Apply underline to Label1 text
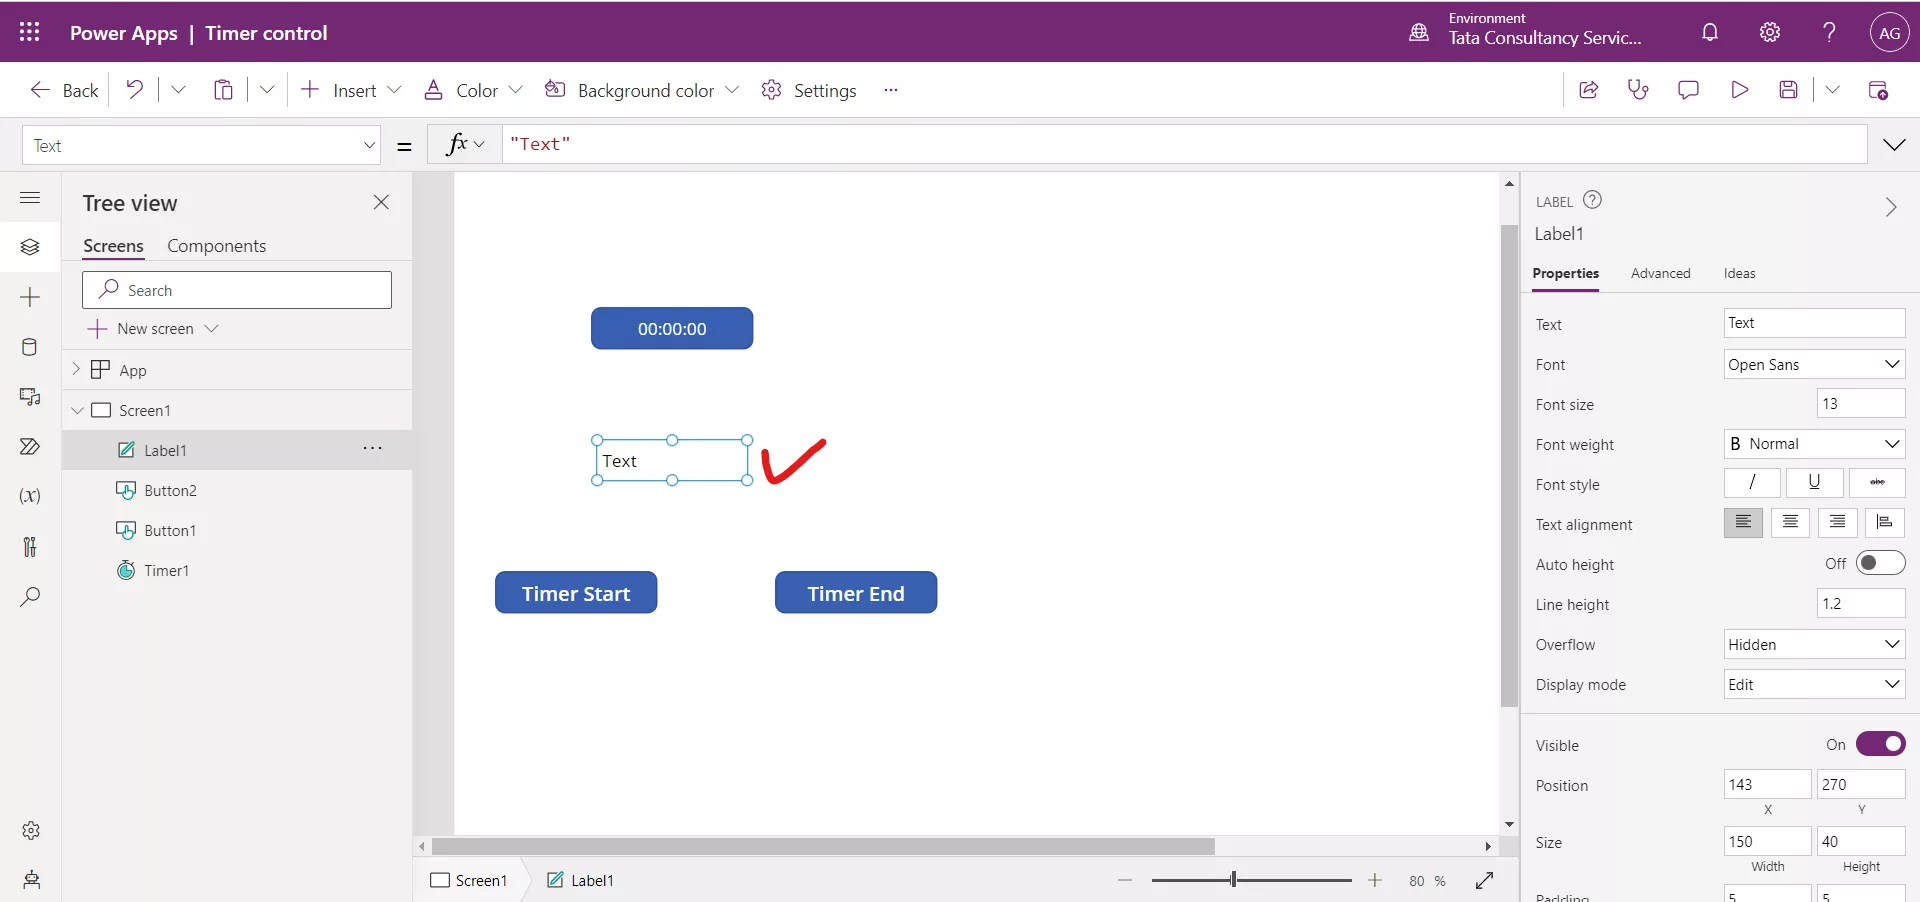Viewport: 1920px width, 902px height. 1815,483
